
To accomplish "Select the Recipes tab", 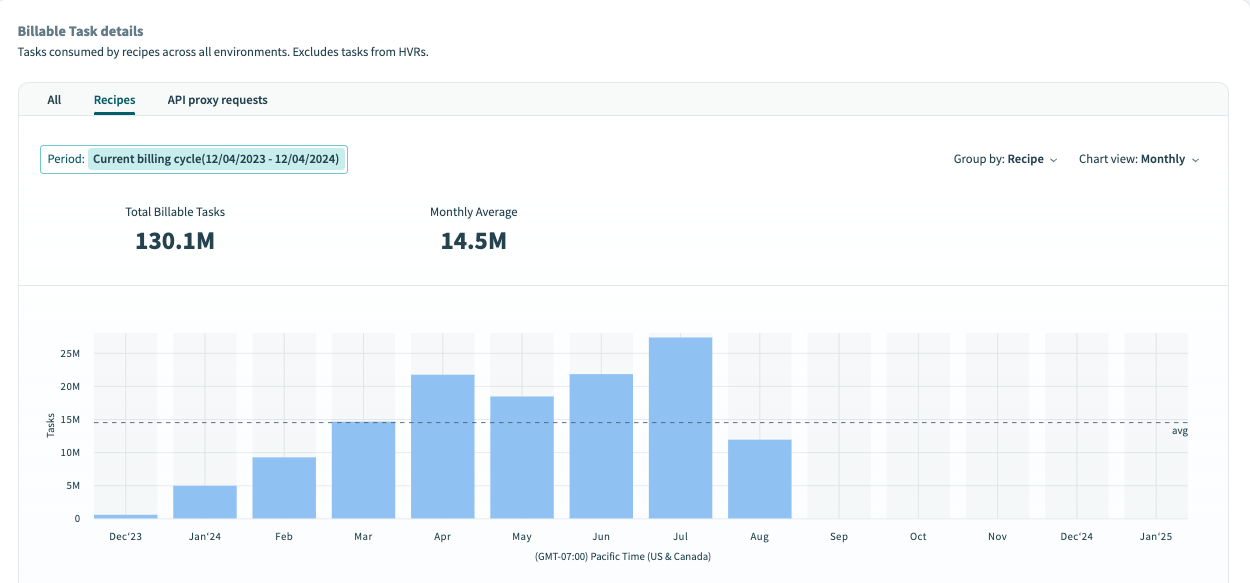I will pyautogui.click(x=114, y=99).
